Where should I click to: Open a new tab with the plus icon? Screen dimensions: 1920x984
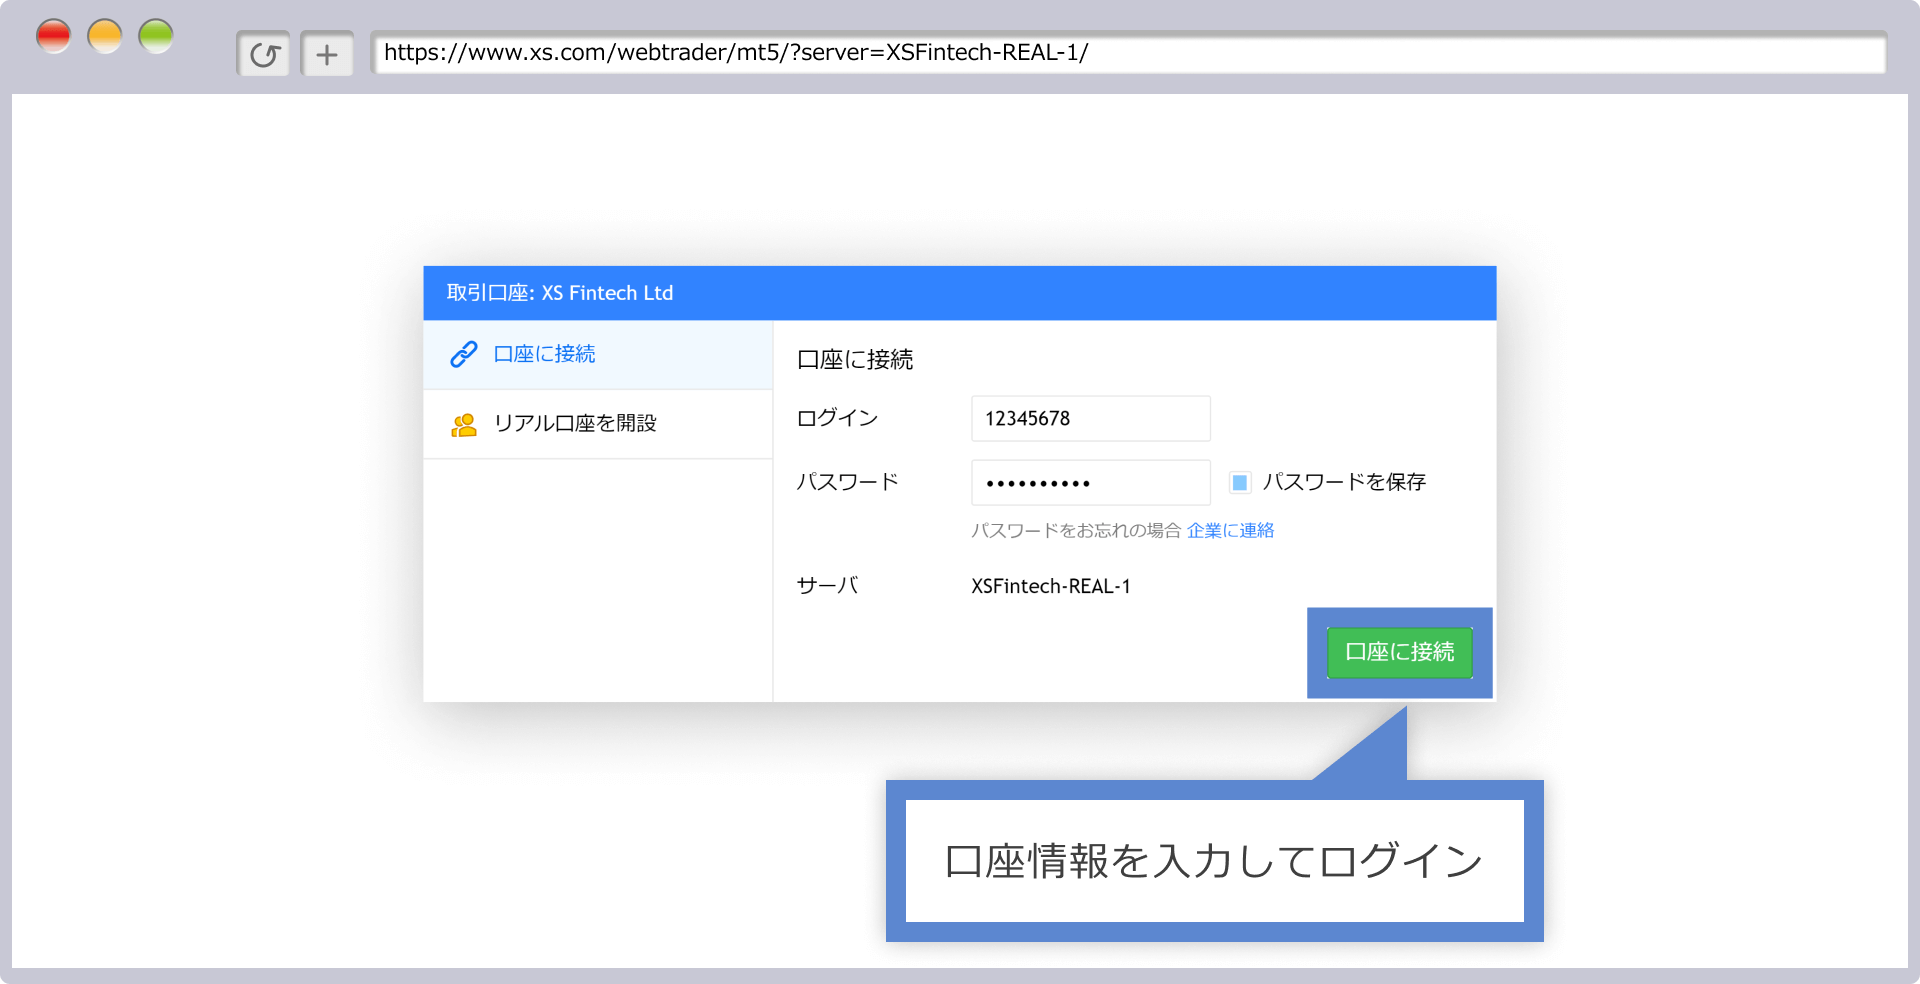point(327,54)
